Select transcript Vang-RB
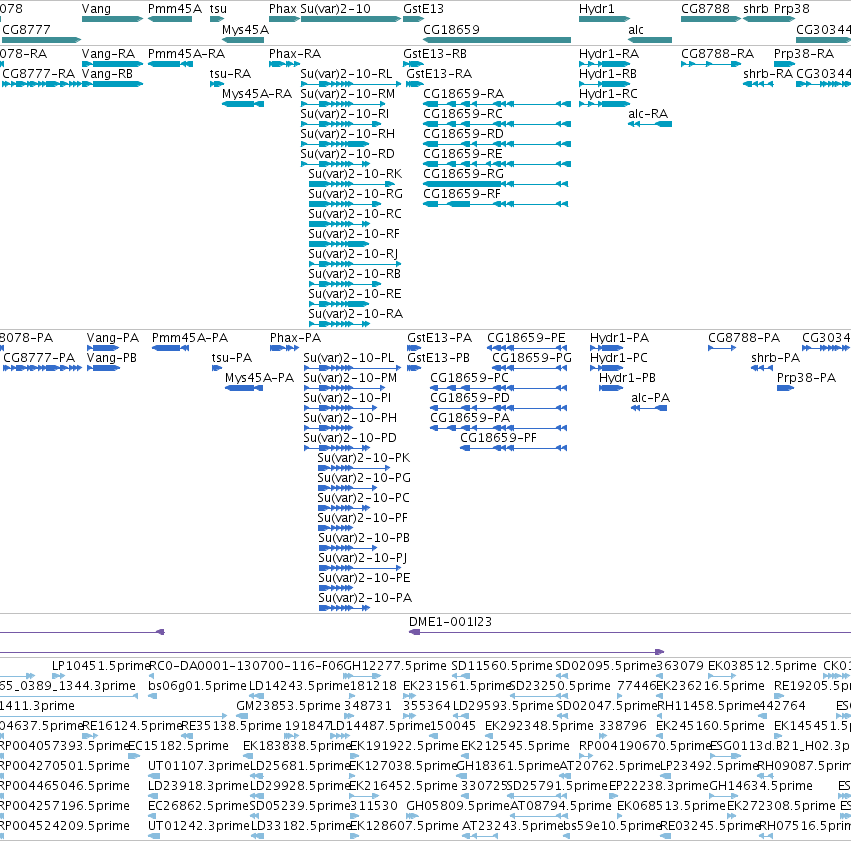Viewport: 851px width, 841px height. click(x=112, y=84)
